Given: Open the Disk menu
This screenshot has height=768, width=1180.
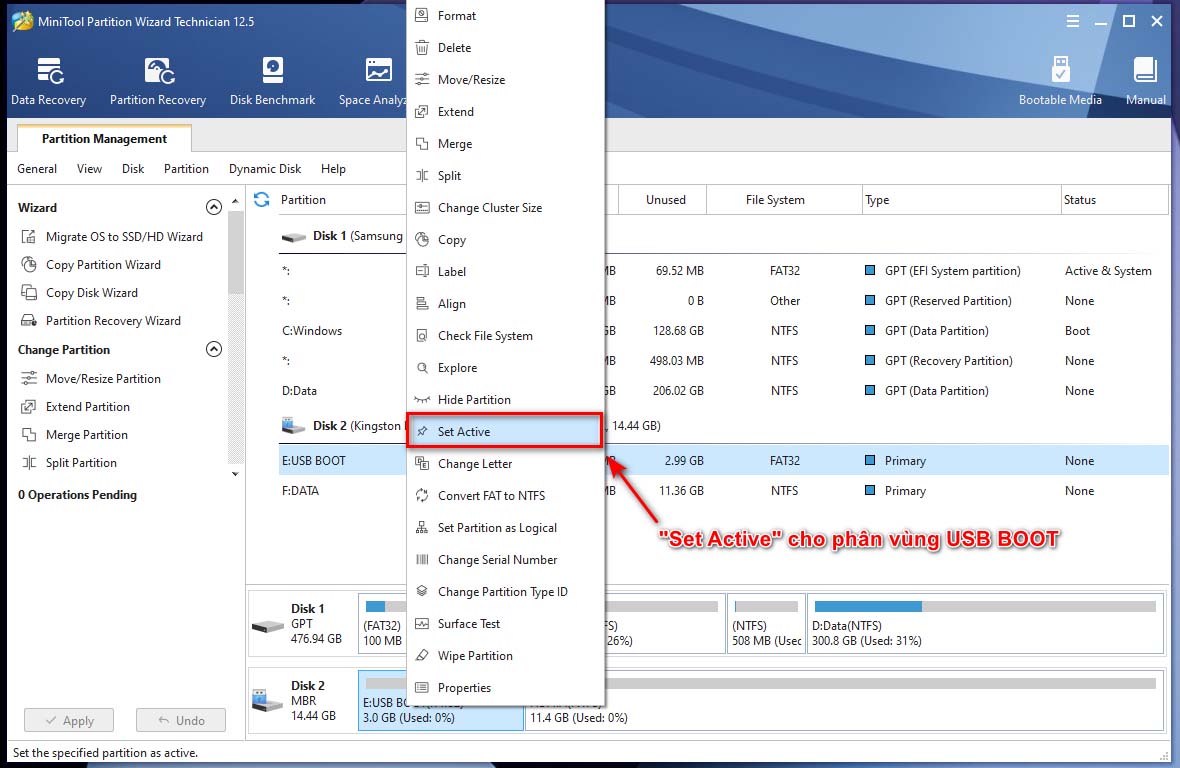Looking at the screenshot, I should click(x=133, y=168).
